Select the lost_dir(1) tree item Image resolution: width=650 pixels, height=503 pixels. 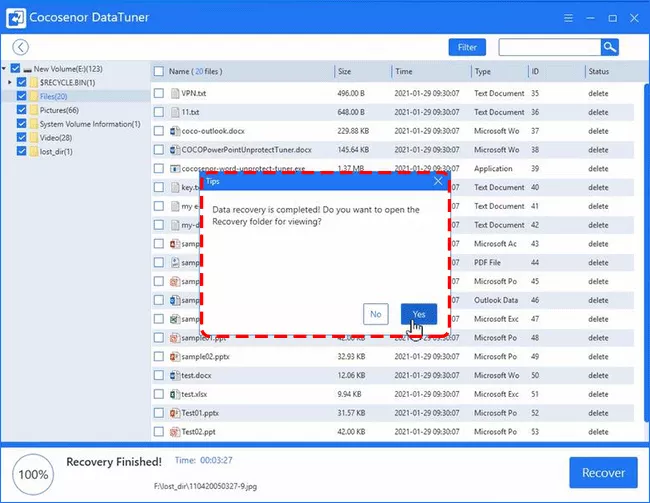click(56, 151)
